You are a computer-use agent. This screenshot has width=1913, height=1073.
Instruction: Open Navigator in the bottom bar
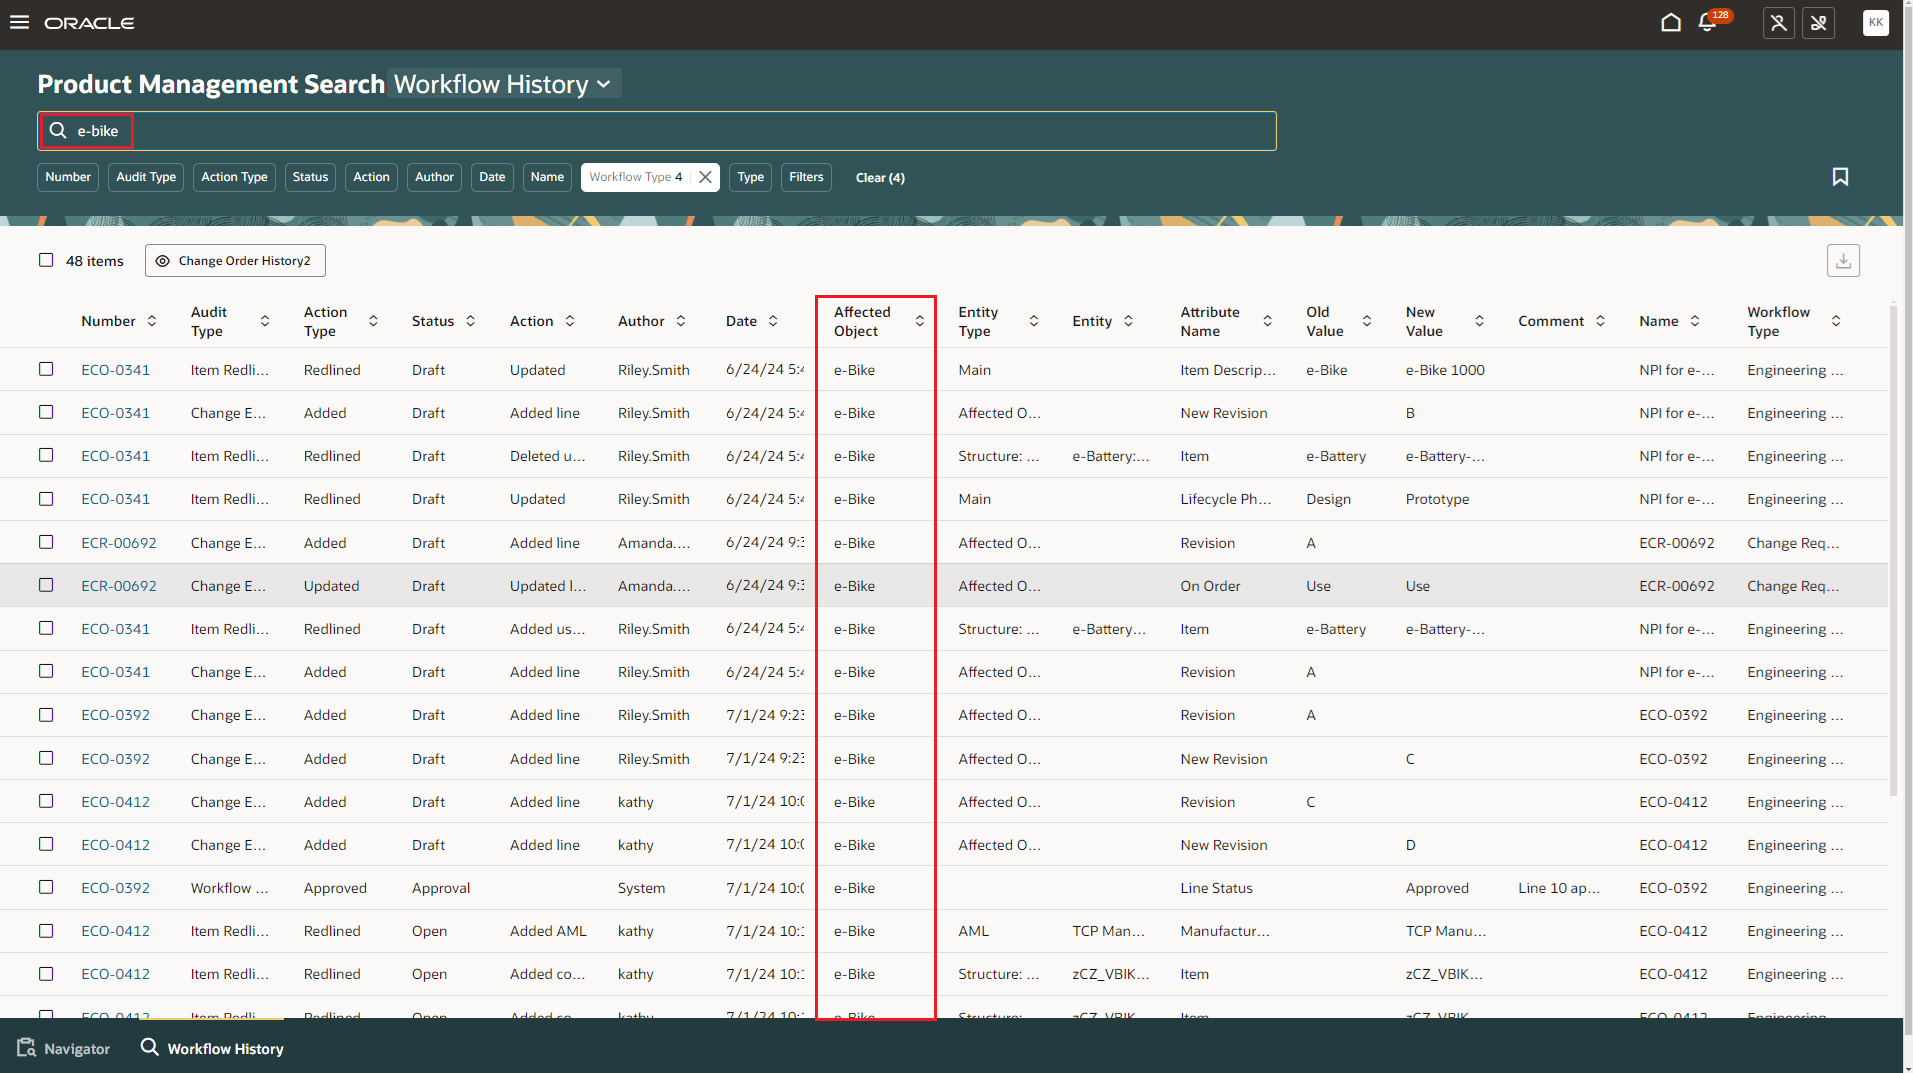64,1048
